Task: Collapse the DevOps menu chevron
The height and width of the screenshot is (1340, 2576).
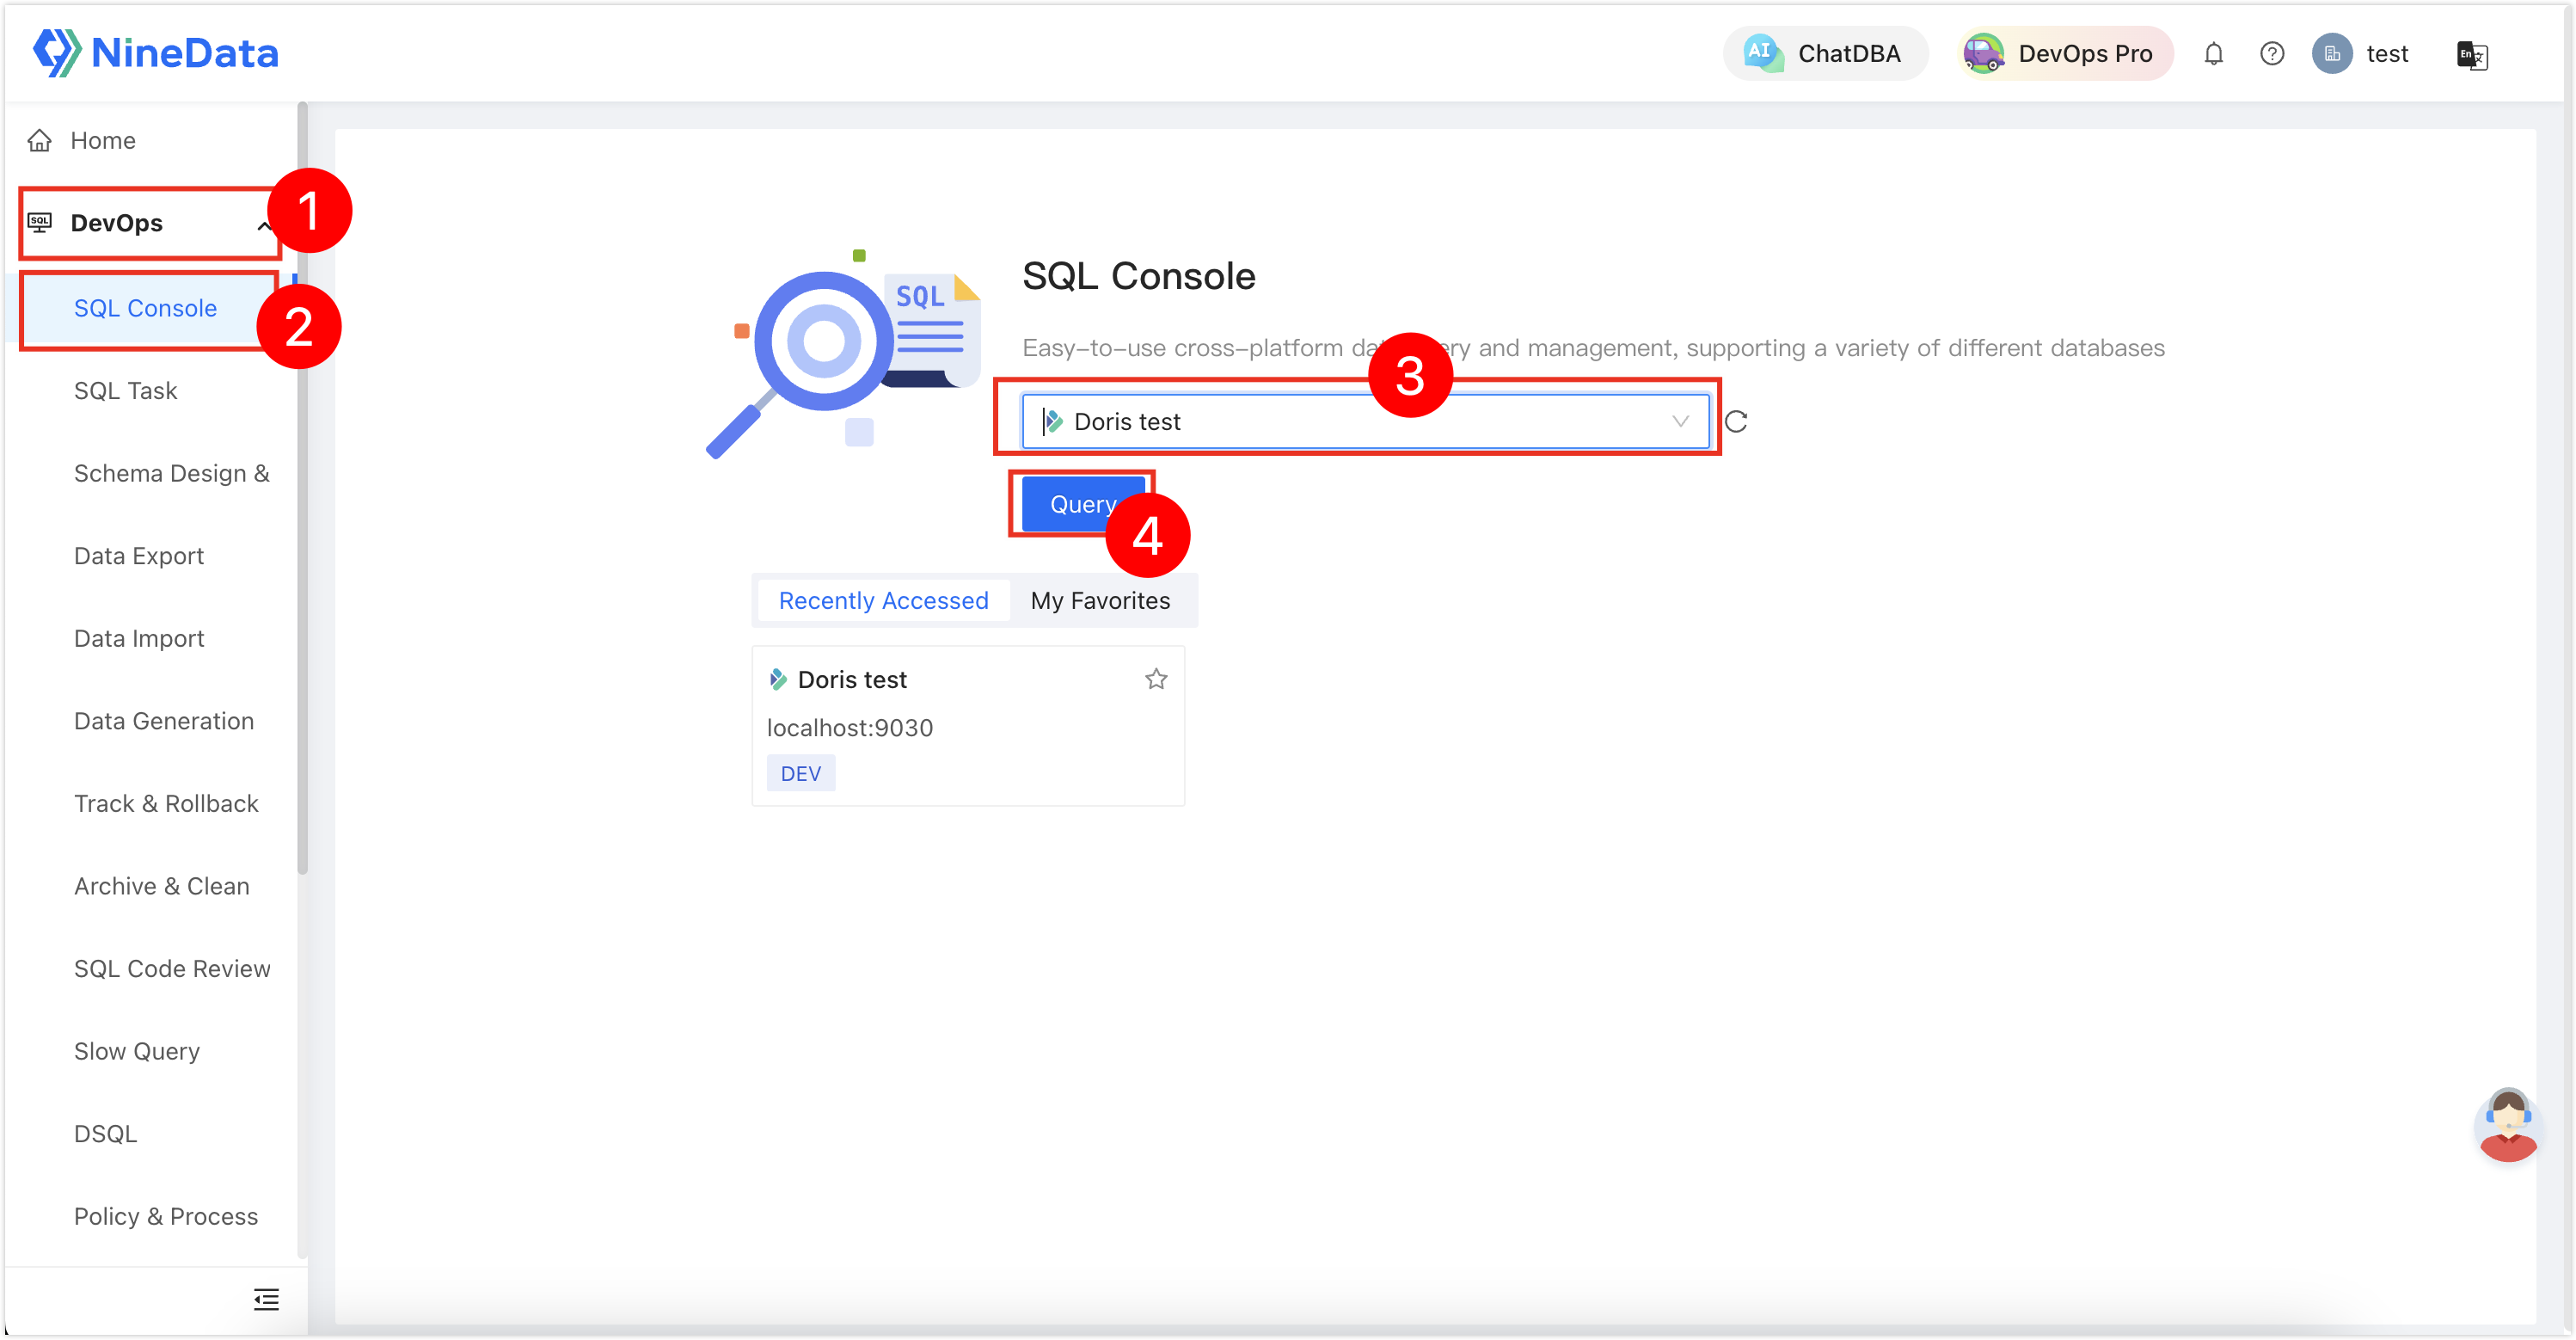Action: point(263,225)
